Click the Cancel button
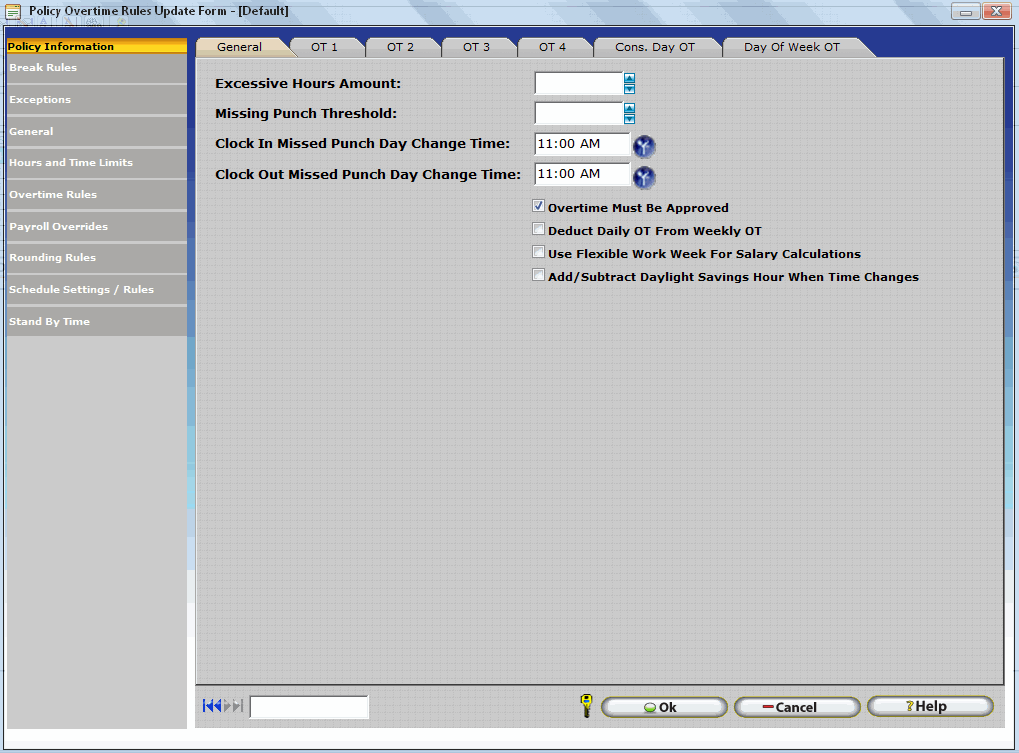This screenshot has width=1019, height=753. (x=796, y=707)
